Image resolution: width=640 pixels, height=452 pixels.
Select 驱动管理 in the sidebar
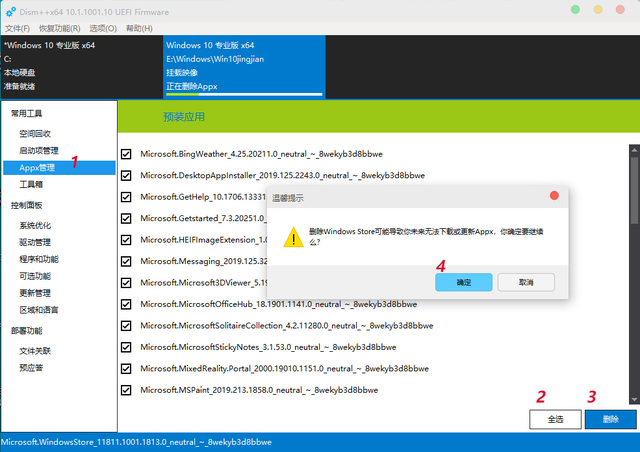[35, 243]
